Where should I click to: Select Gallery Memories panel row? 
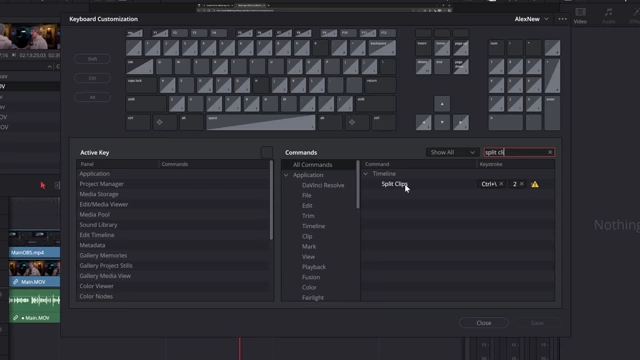coord(173,256)
